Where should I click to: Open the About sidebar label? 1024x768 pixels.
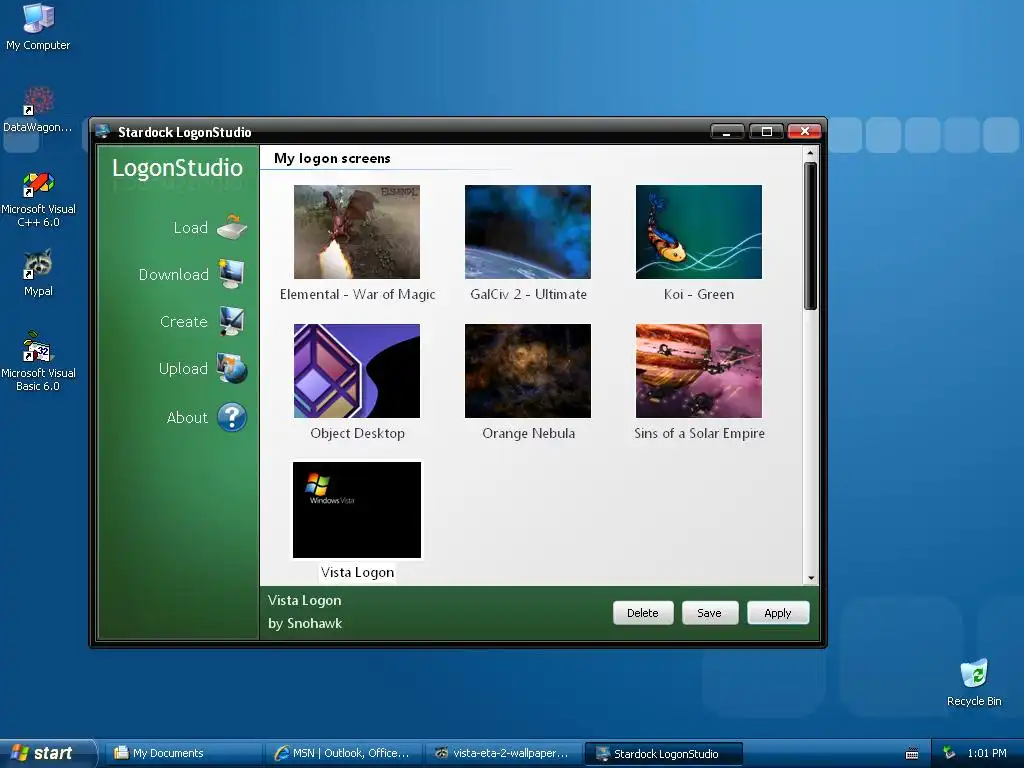pos(187,418)
